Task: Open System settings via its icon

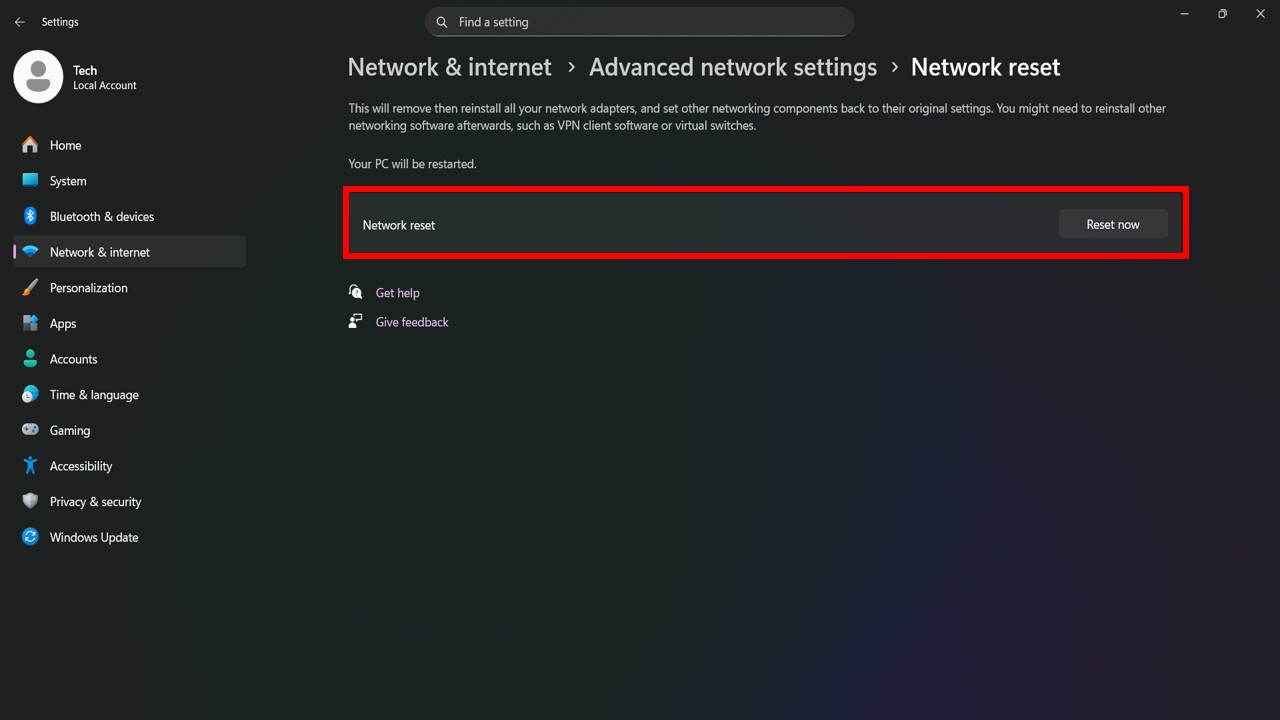Action: coord(30,181)
